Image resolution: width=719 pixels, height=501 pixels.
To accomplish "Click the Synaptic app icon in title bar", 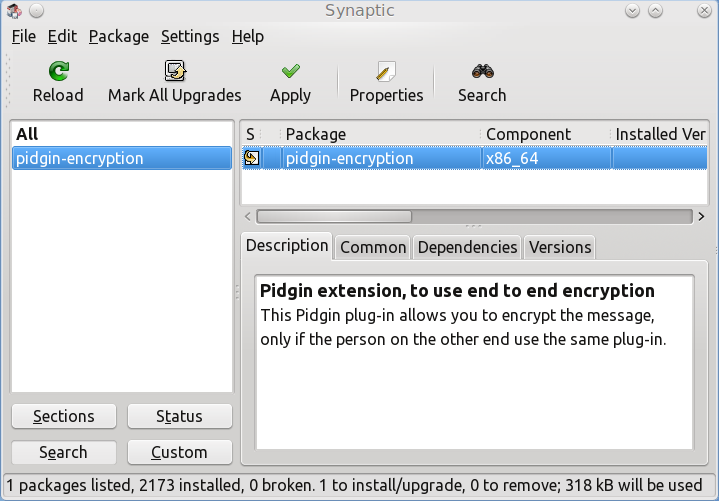I will [14, 11].
